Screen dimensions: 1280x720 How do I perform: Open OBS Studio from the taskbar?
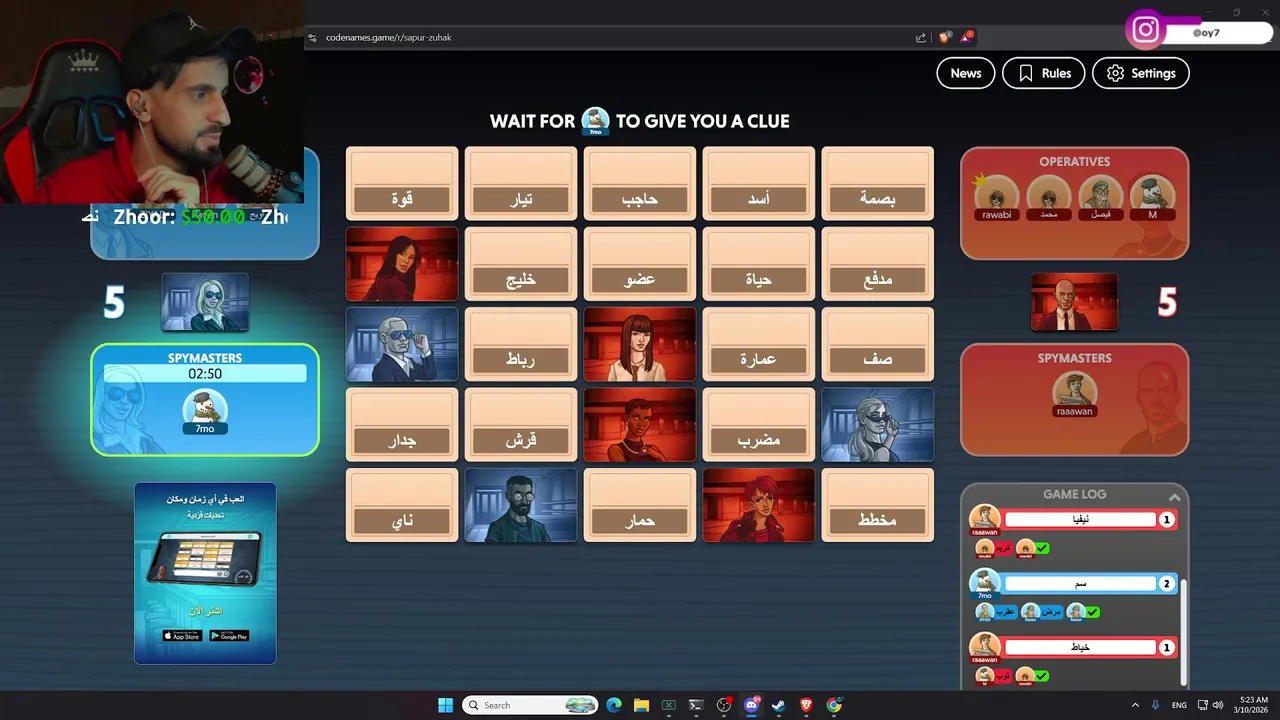click(724, 705)
